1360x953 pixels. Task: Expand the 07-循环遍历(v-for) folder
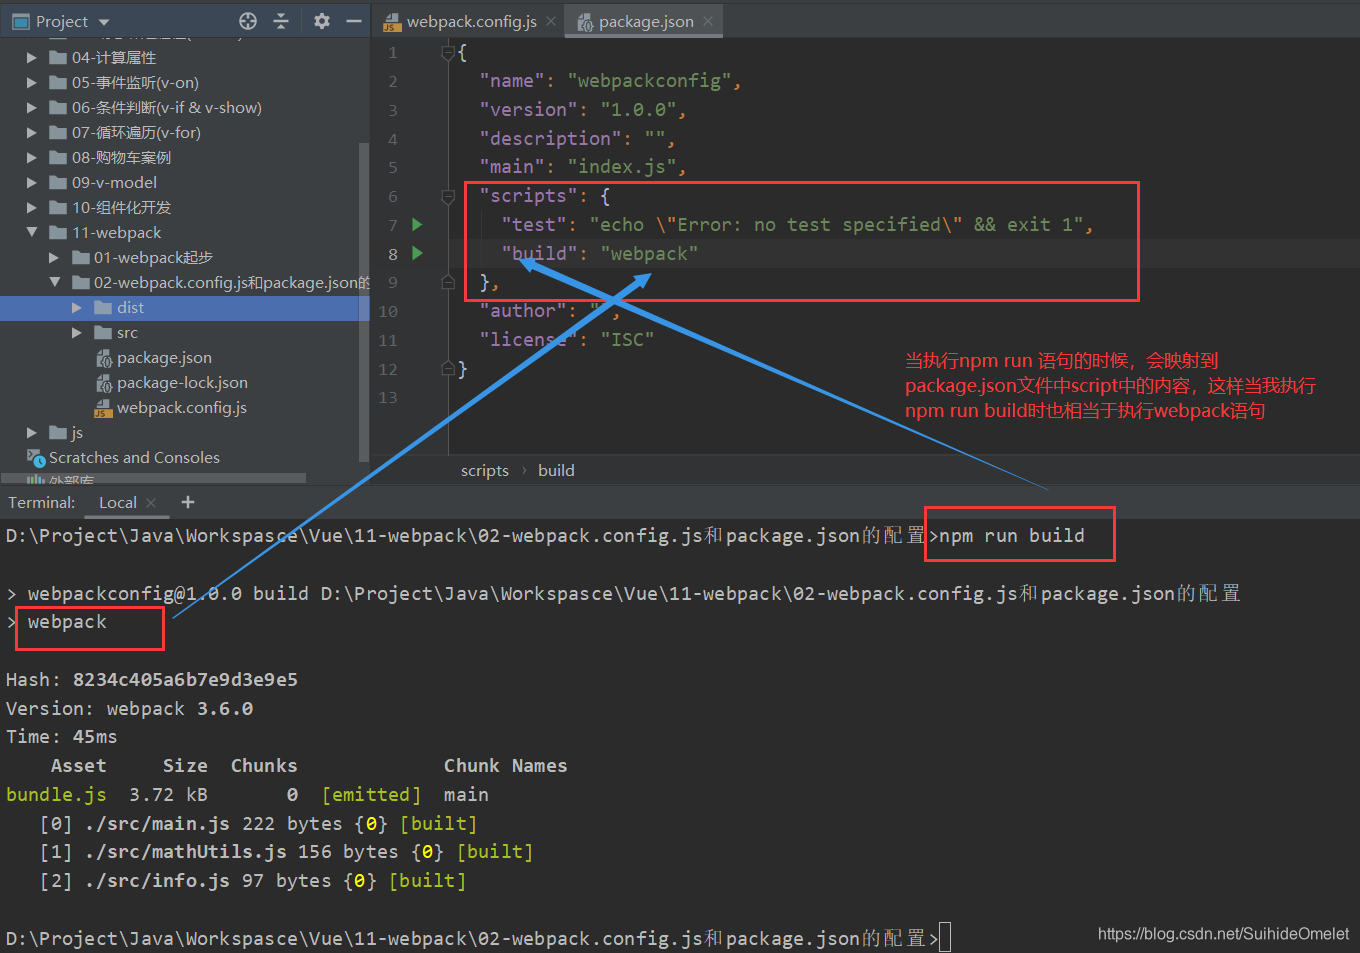coord(31,133)
